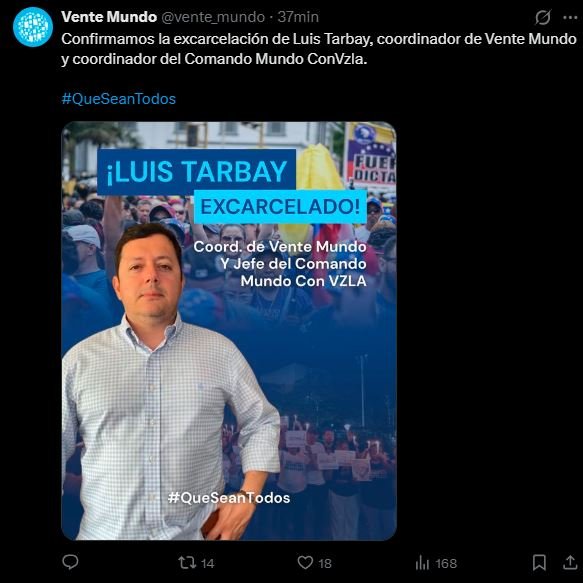Click the Grok explain-post icon
583x583 pixels.
click(543, 17)
